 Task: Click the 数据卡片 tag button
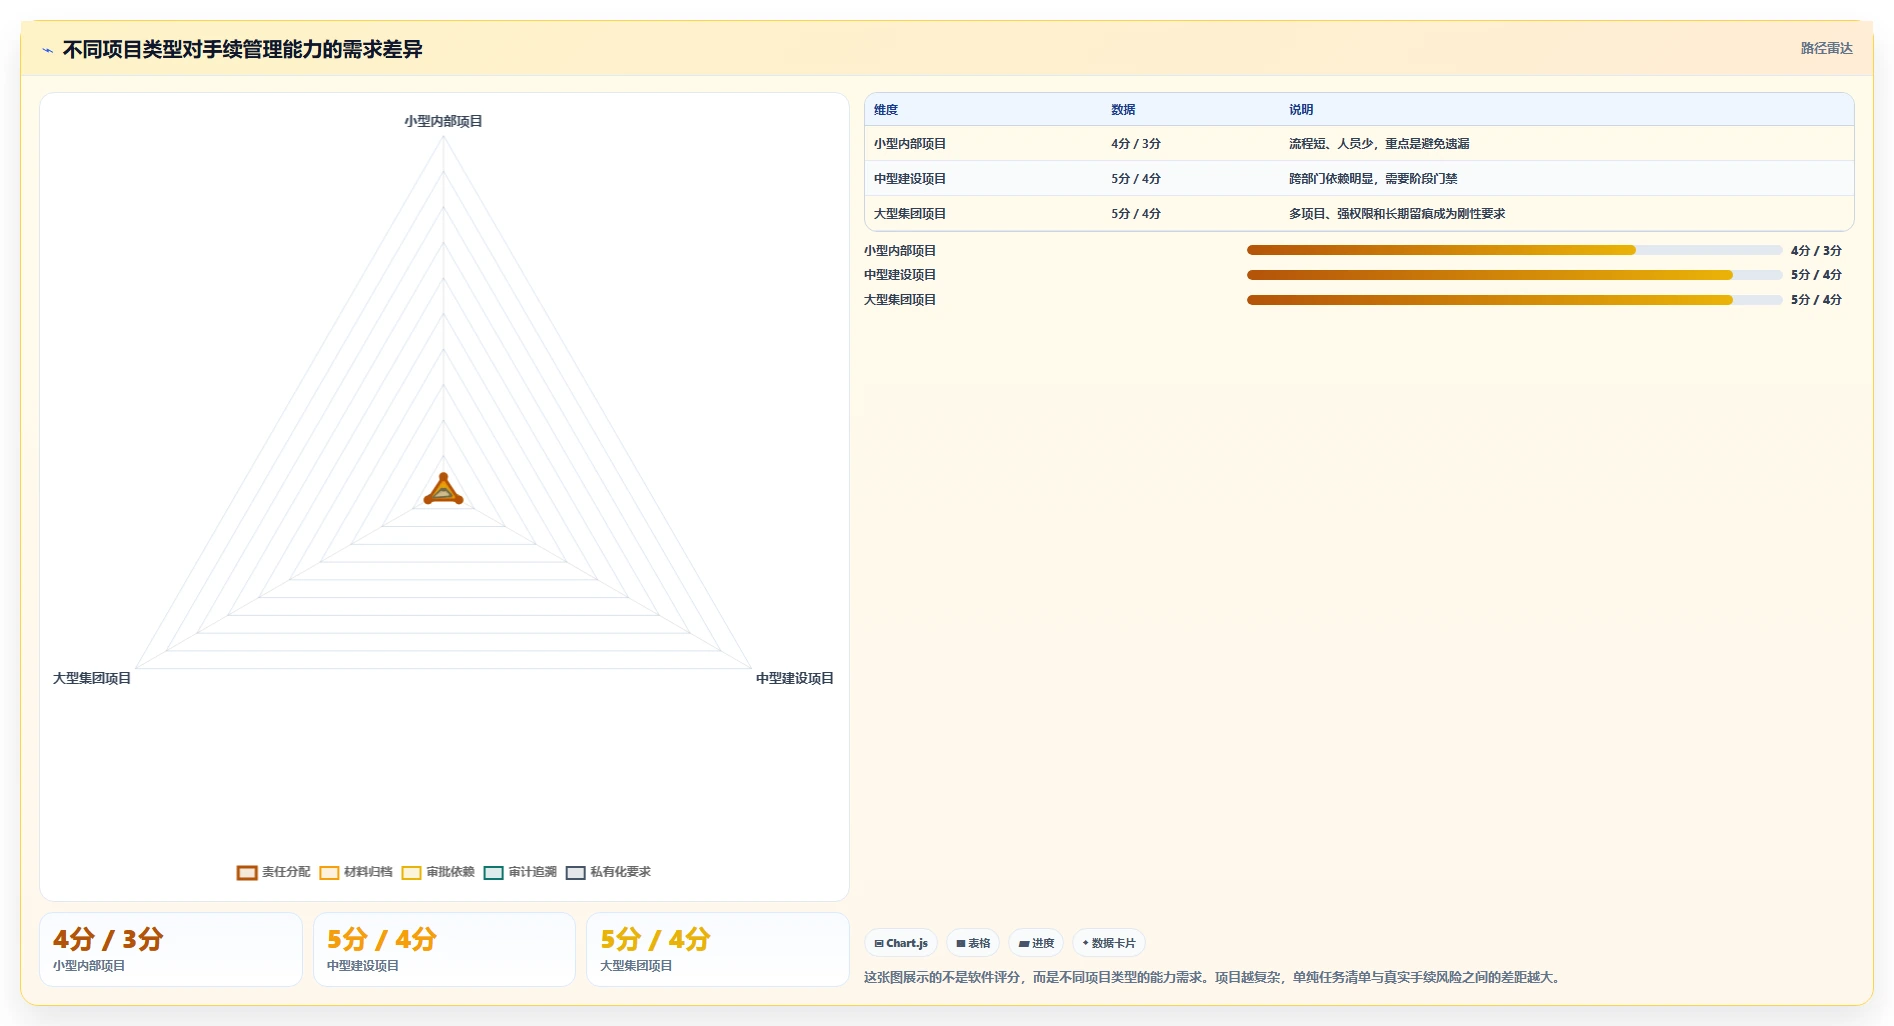(1109, 943)
